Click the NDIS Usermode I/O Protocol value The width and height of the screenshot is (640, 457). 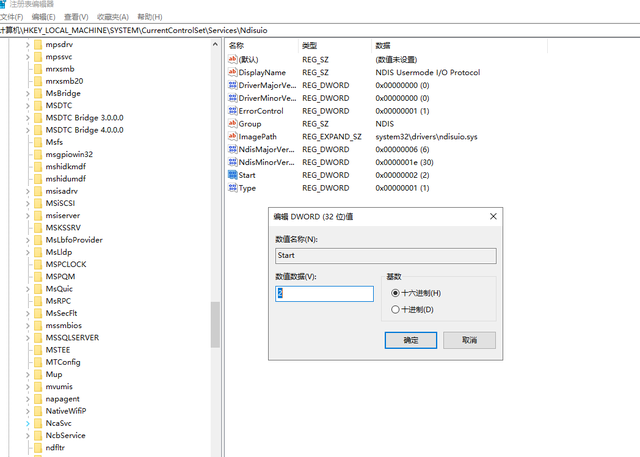[428, 72]
